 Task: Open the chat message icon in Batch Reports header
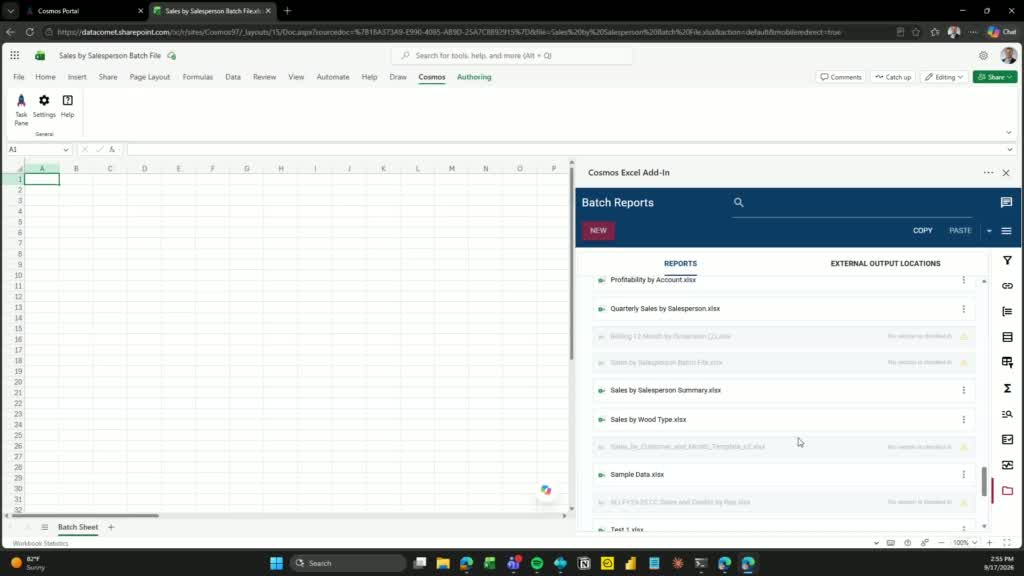1006,202
